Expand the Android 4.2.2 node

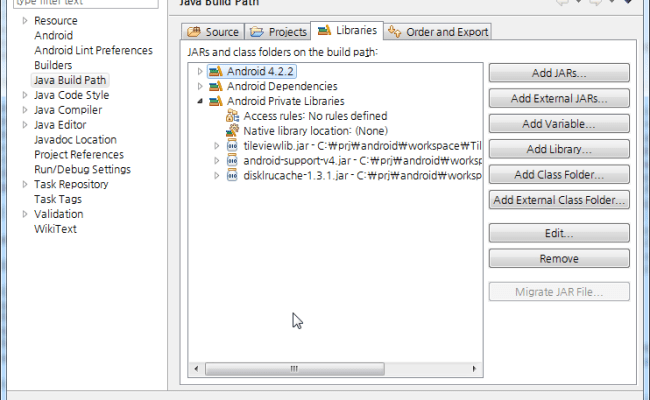(200, 71)
